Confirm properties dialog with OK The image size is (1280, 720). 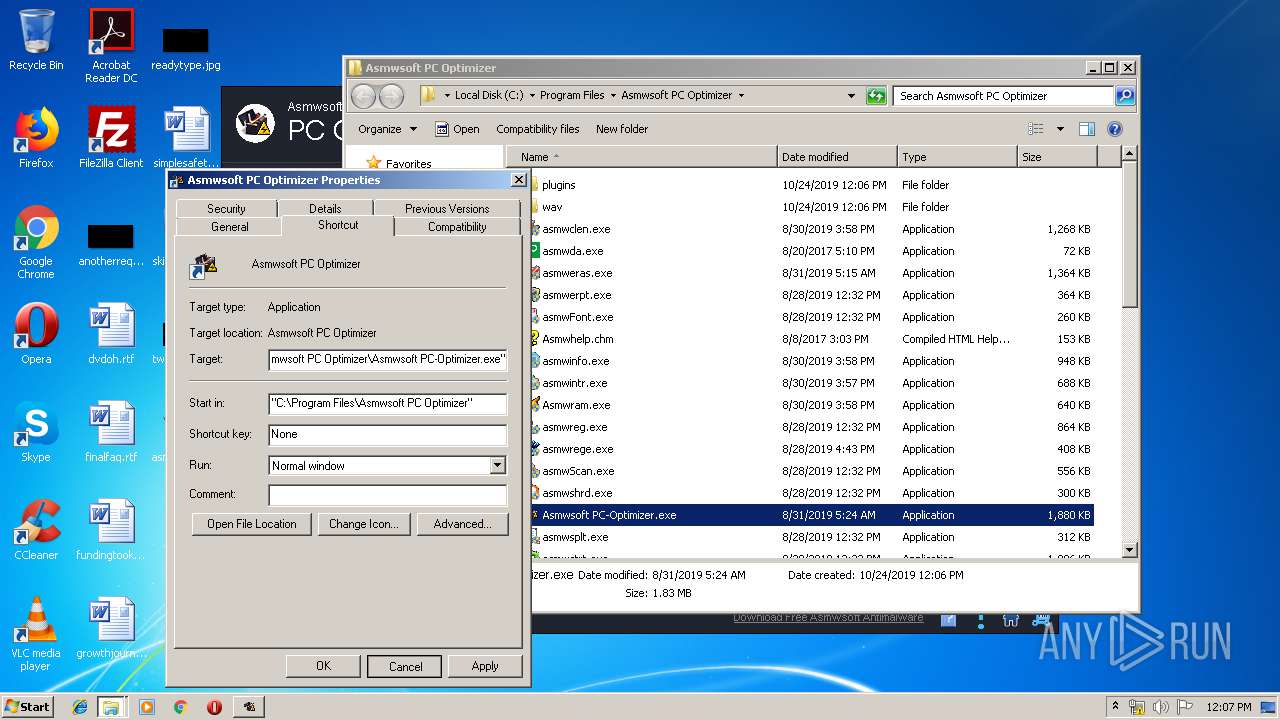[323, 666]
